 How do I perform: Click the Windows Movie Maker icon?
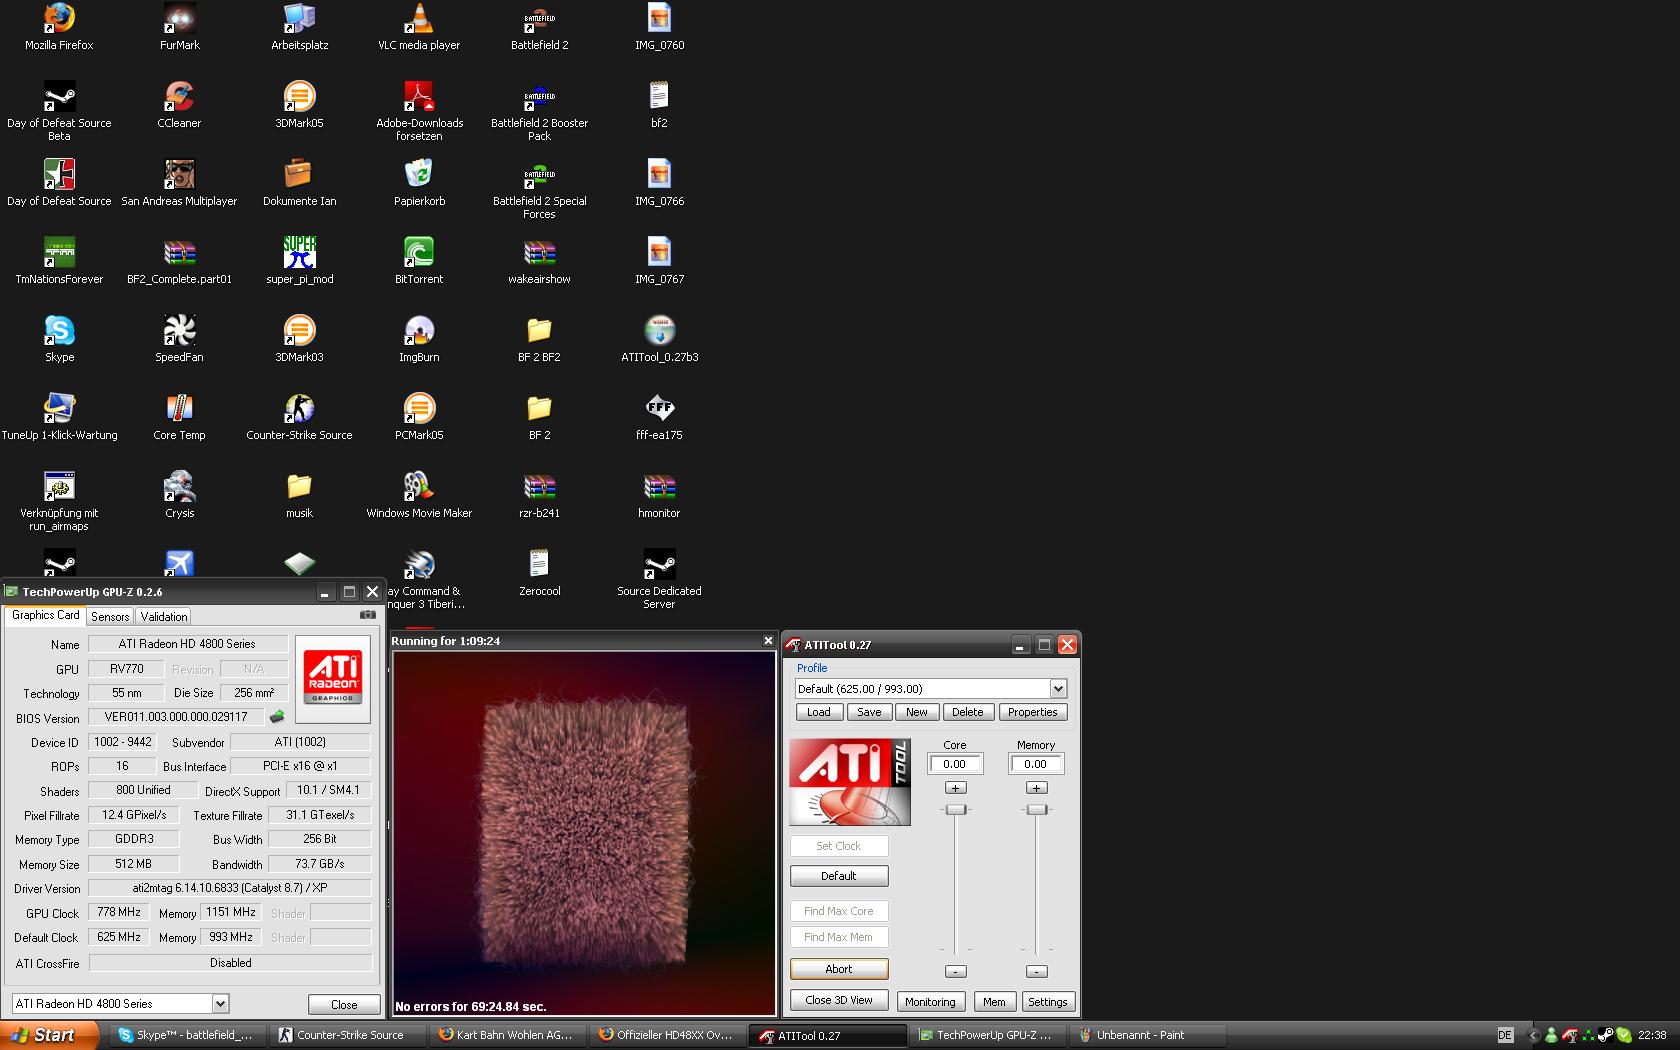click(x=419, y=495)
